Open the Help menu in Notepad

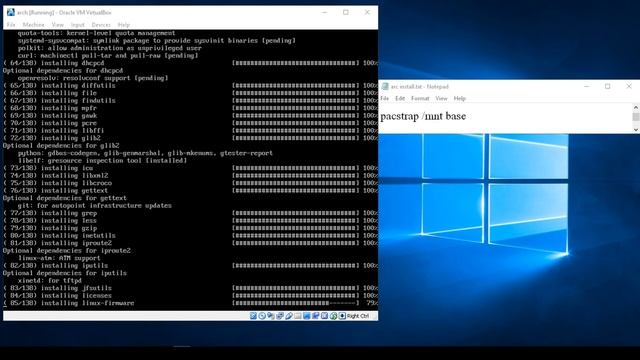460,98
